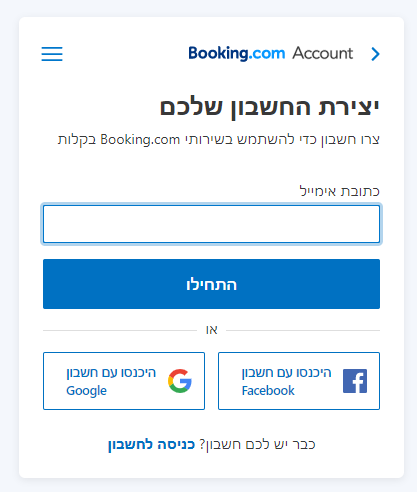This screenshot has width=417, height=492.
Task: Click the 'כבר יש לכם חשבון?' text
Action: coord(257,445)
